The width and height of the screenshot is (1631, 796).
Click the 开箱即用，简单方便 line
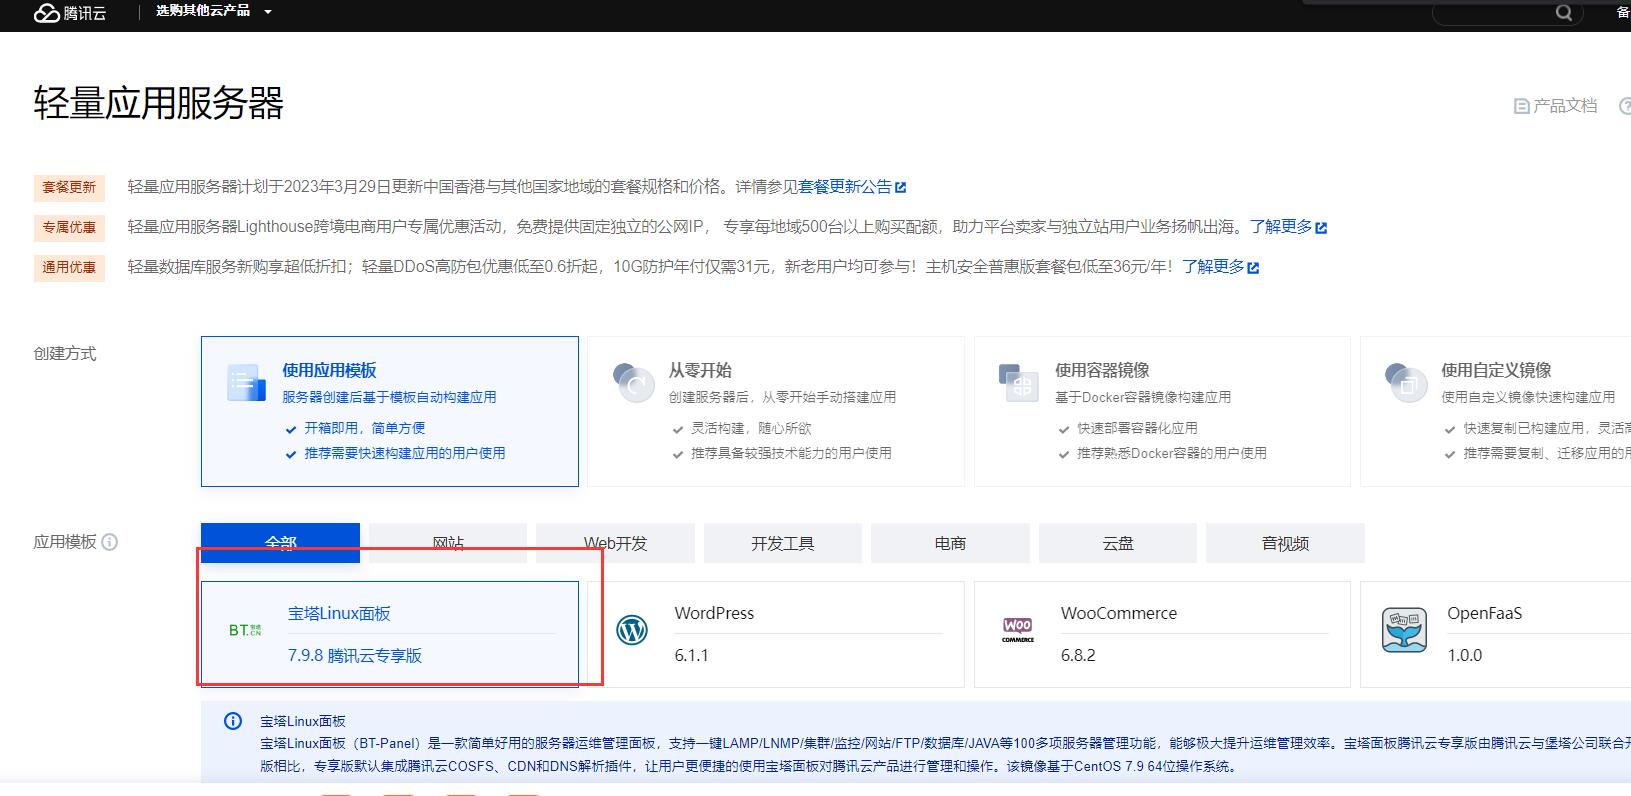(x=365, y=428)
